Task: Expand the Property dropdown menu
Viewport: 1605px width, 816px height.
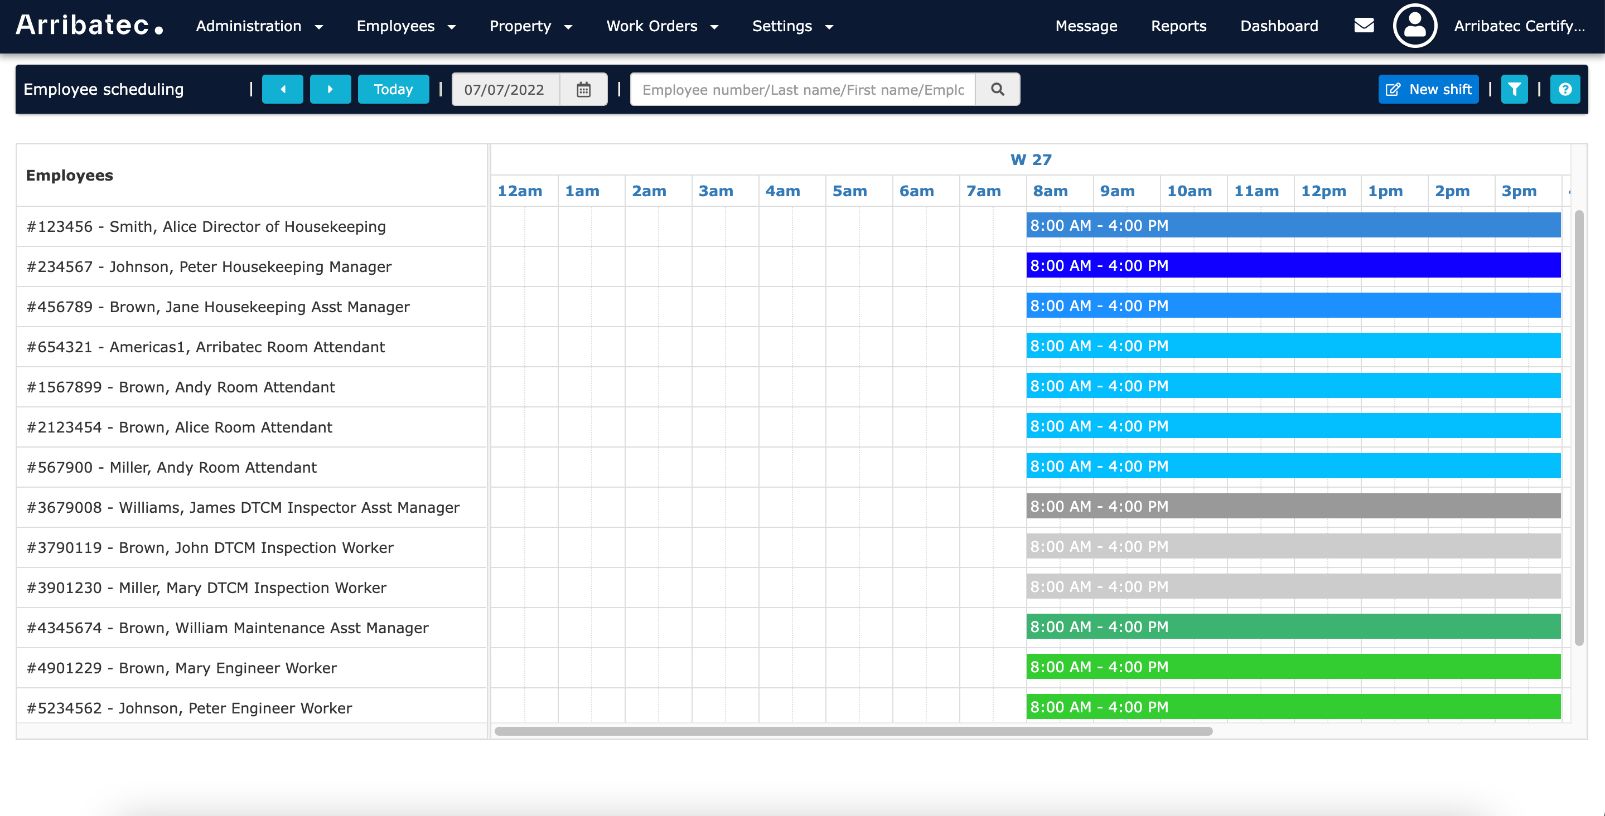Action: click(x=530, y=26)
